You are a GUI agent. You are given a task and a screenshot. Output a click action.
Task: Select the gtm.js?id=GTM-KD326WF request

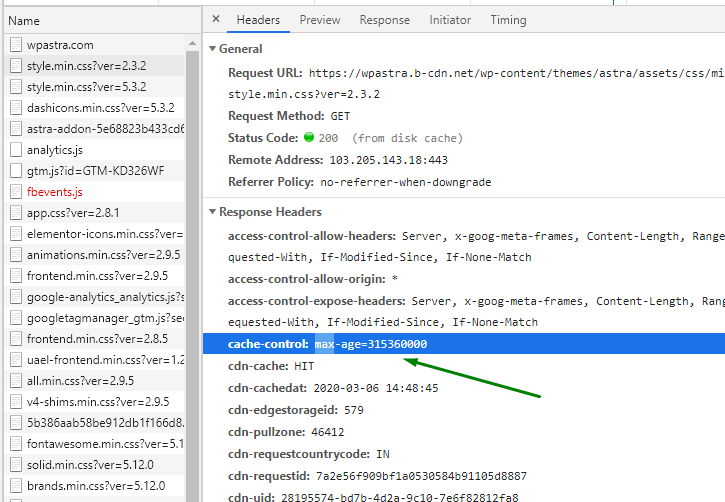tap(94, 171)
